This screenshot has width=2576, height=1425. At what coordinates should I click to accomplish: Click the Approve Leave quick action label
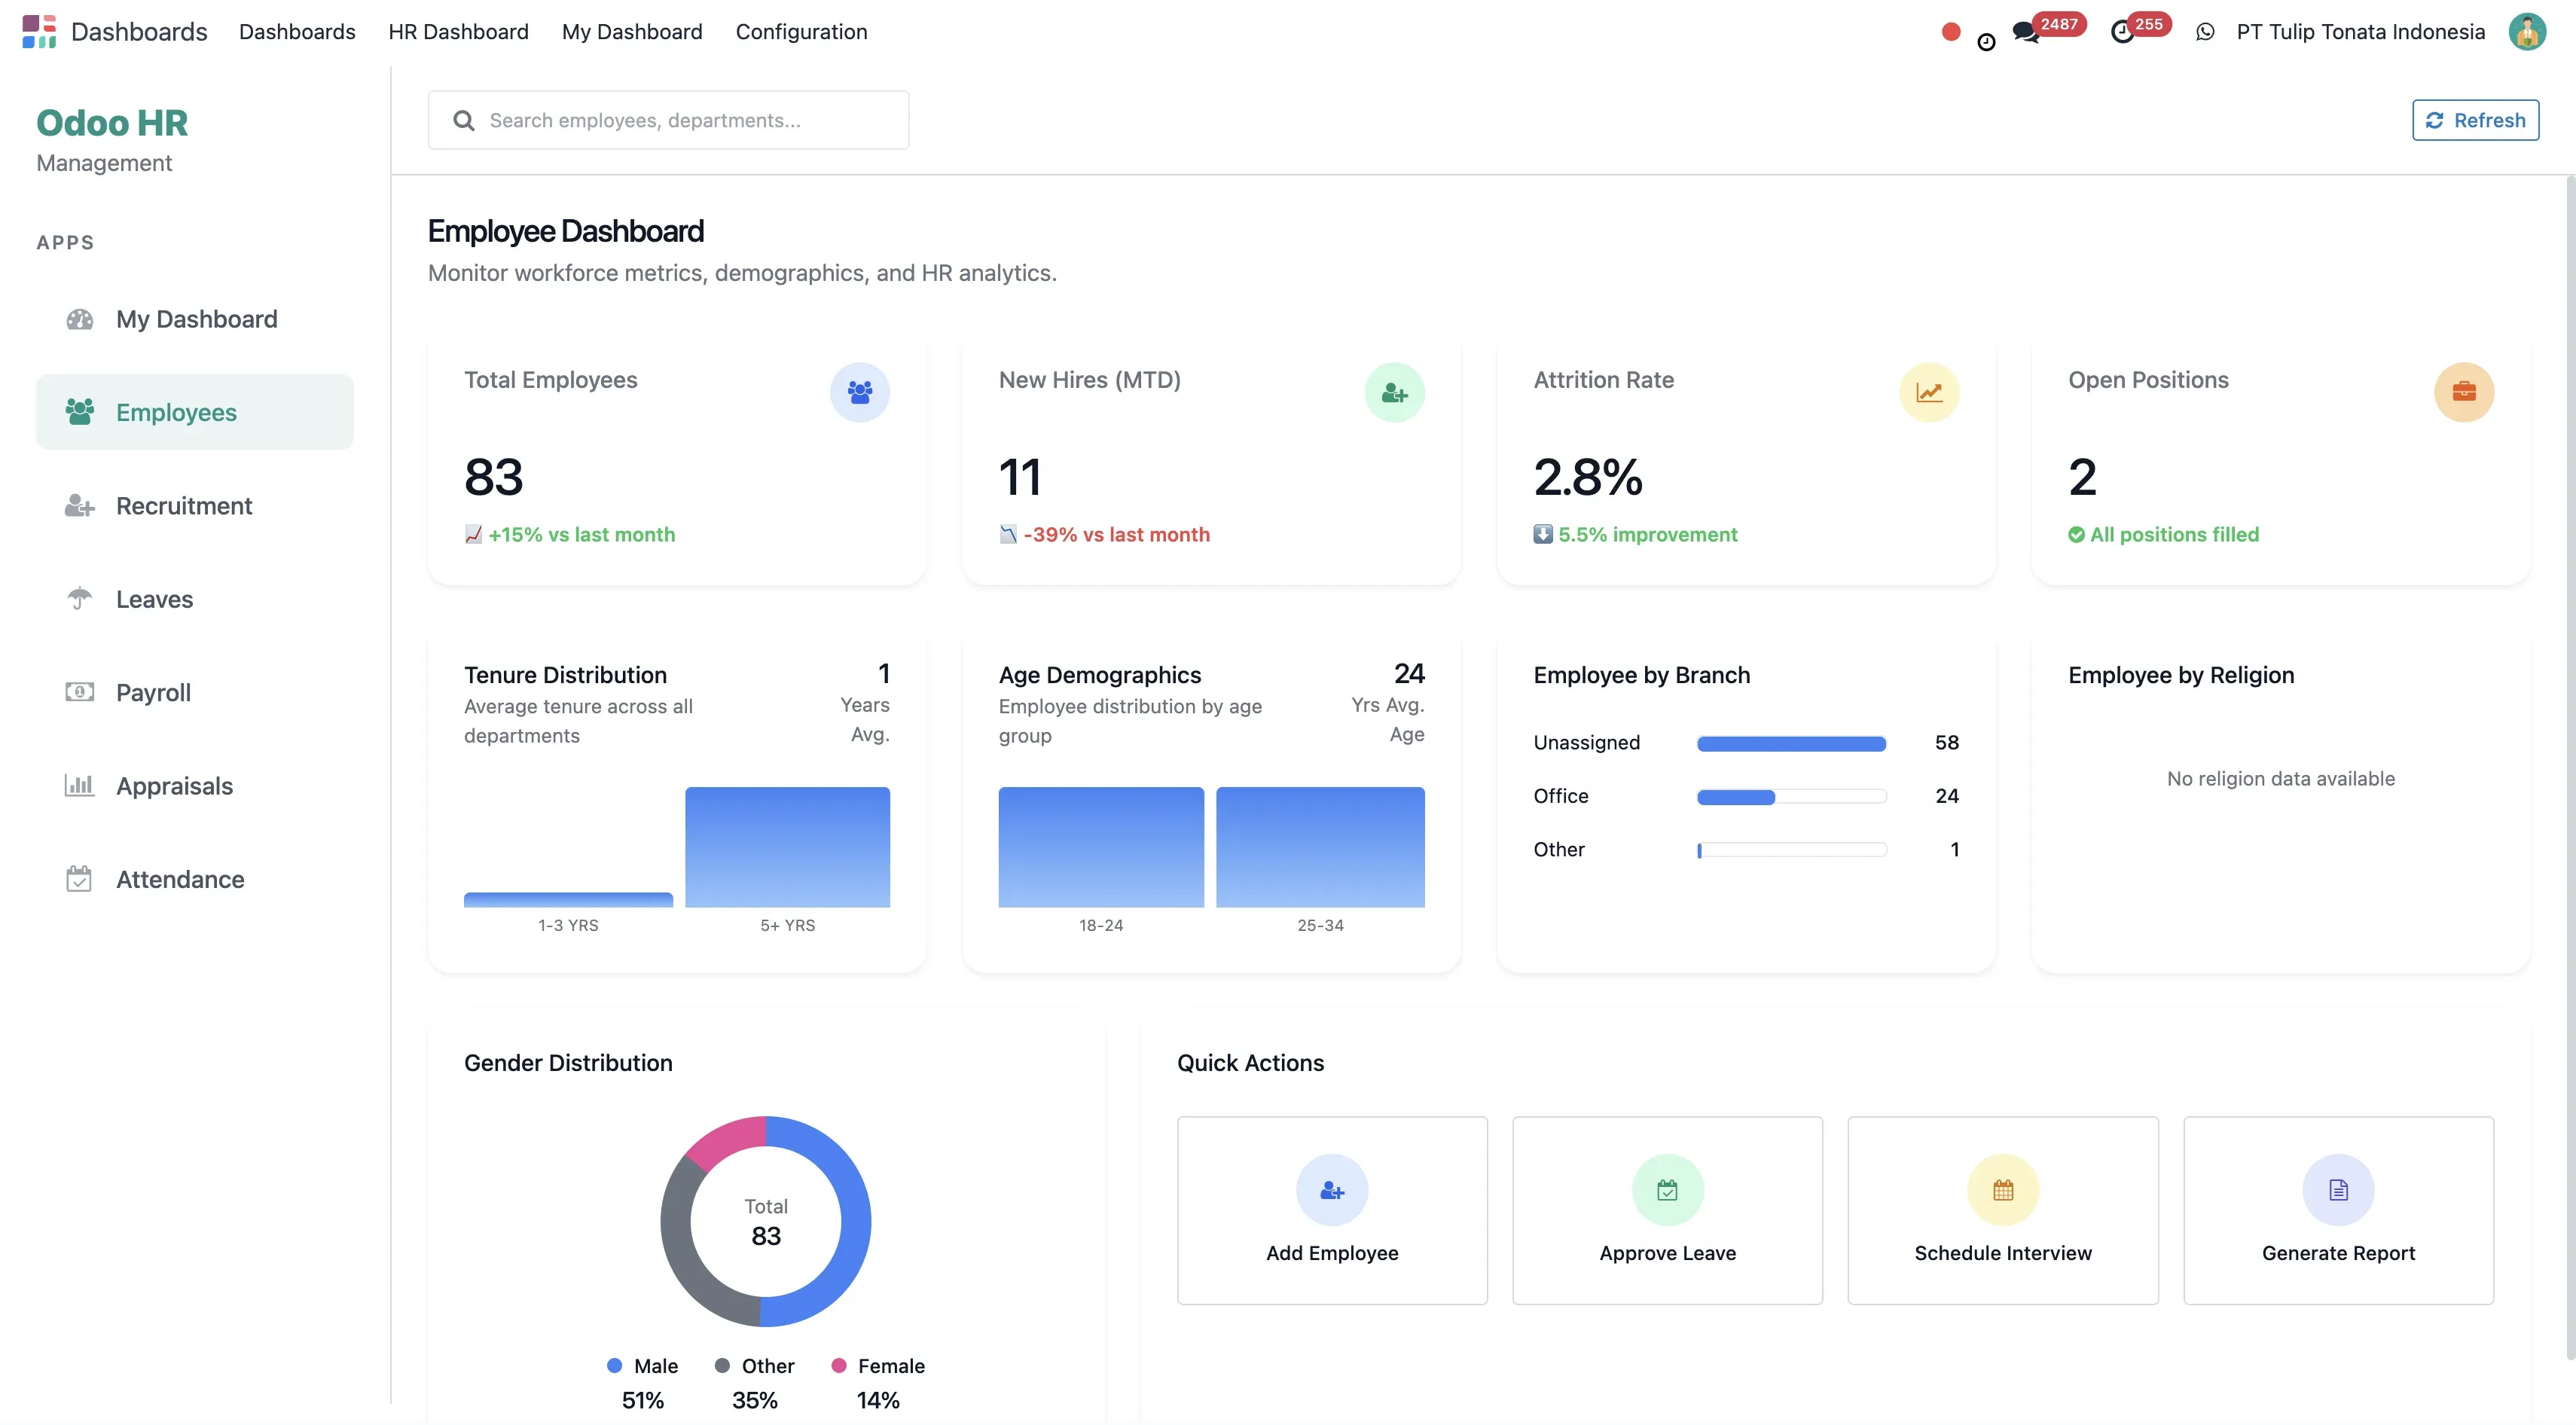(1667, 1253)
